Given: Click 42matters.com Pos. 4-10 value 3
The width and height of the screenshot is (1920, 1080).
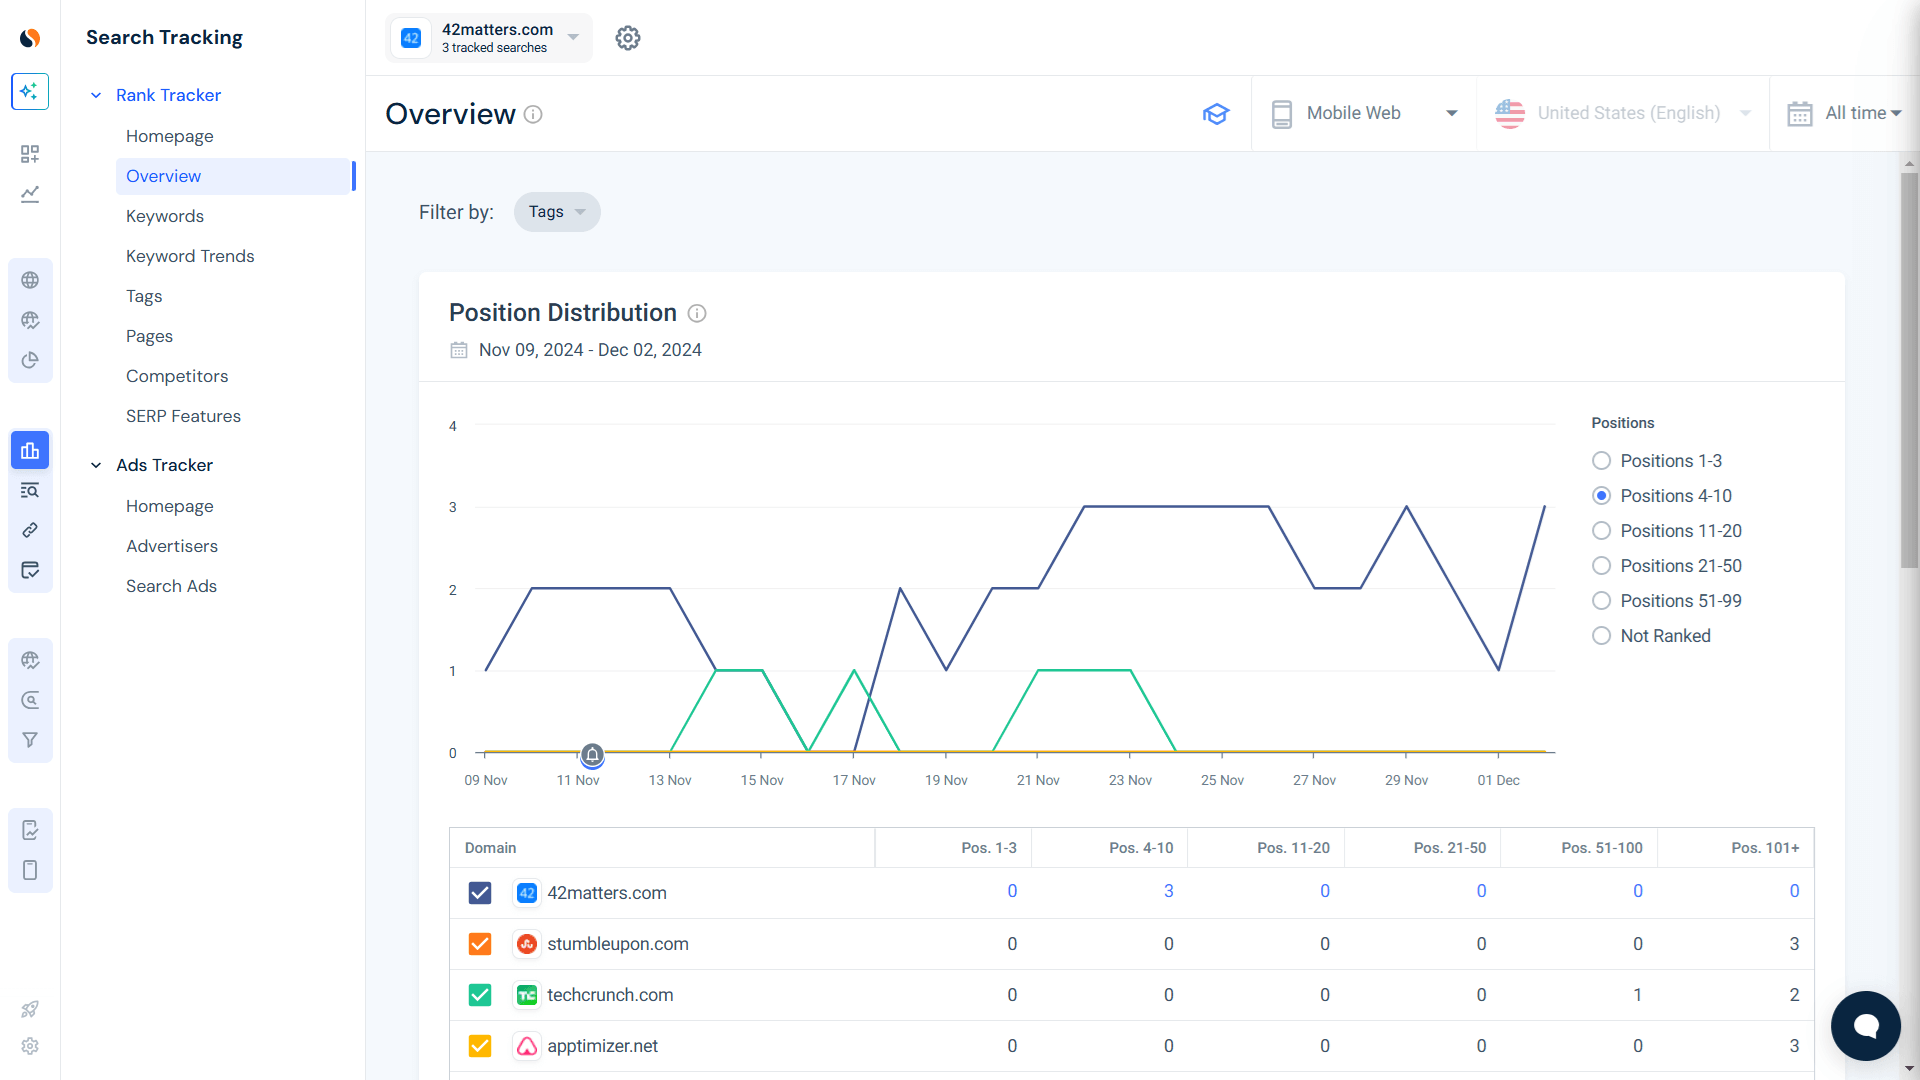Looking at the screenshot, I should click(x=1168, y=891).
